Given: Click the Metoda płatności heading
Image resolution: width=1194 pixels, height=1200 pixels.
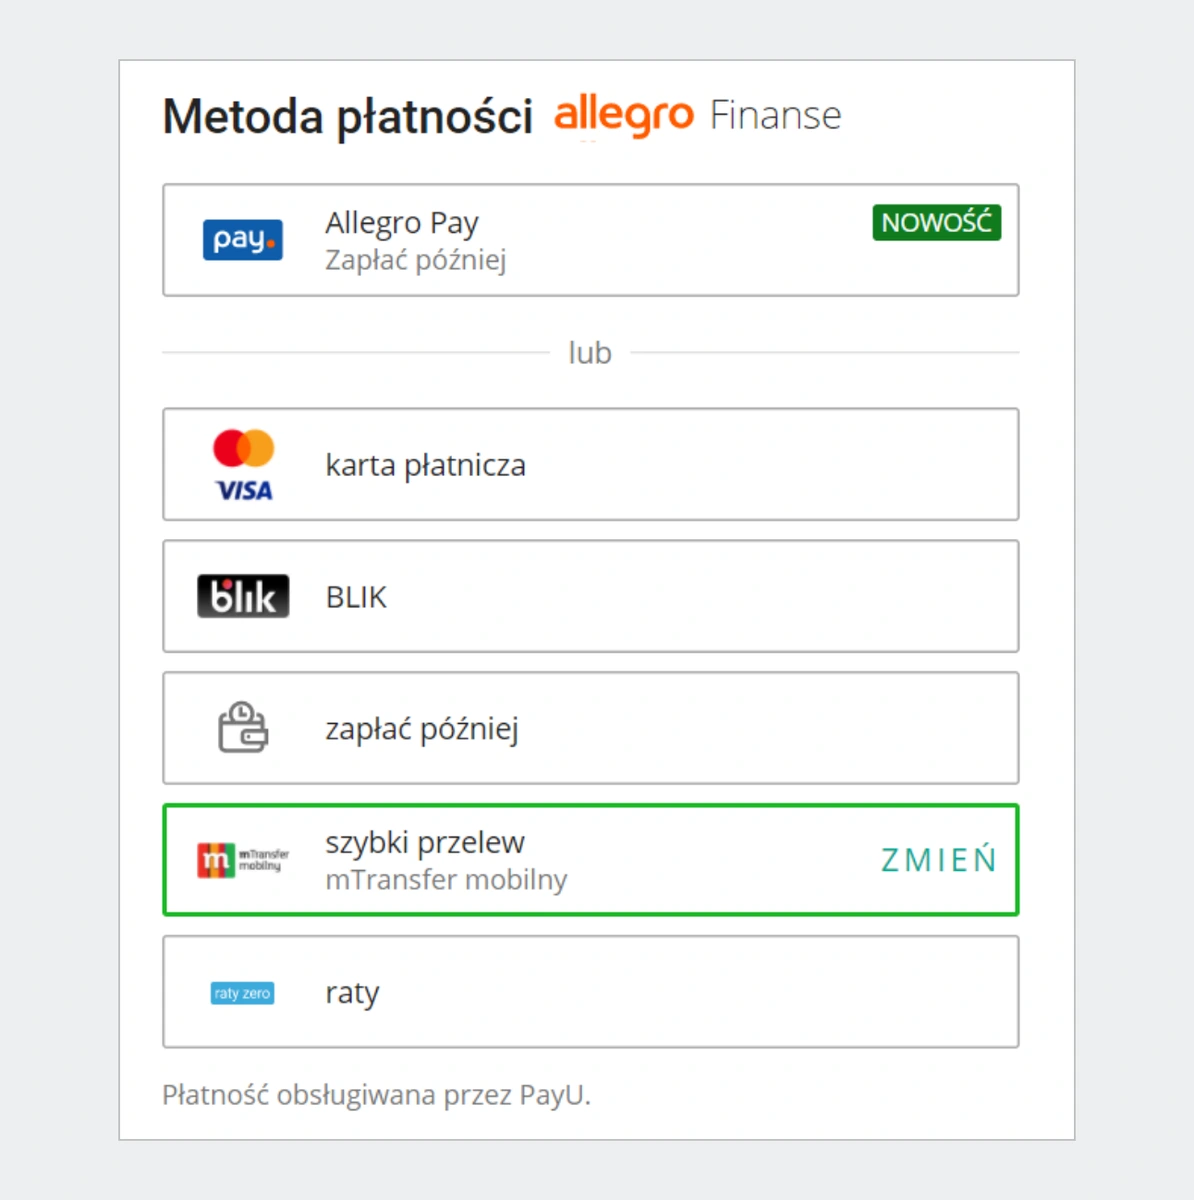Looking at the screenshot, I should tap(349, 116).
